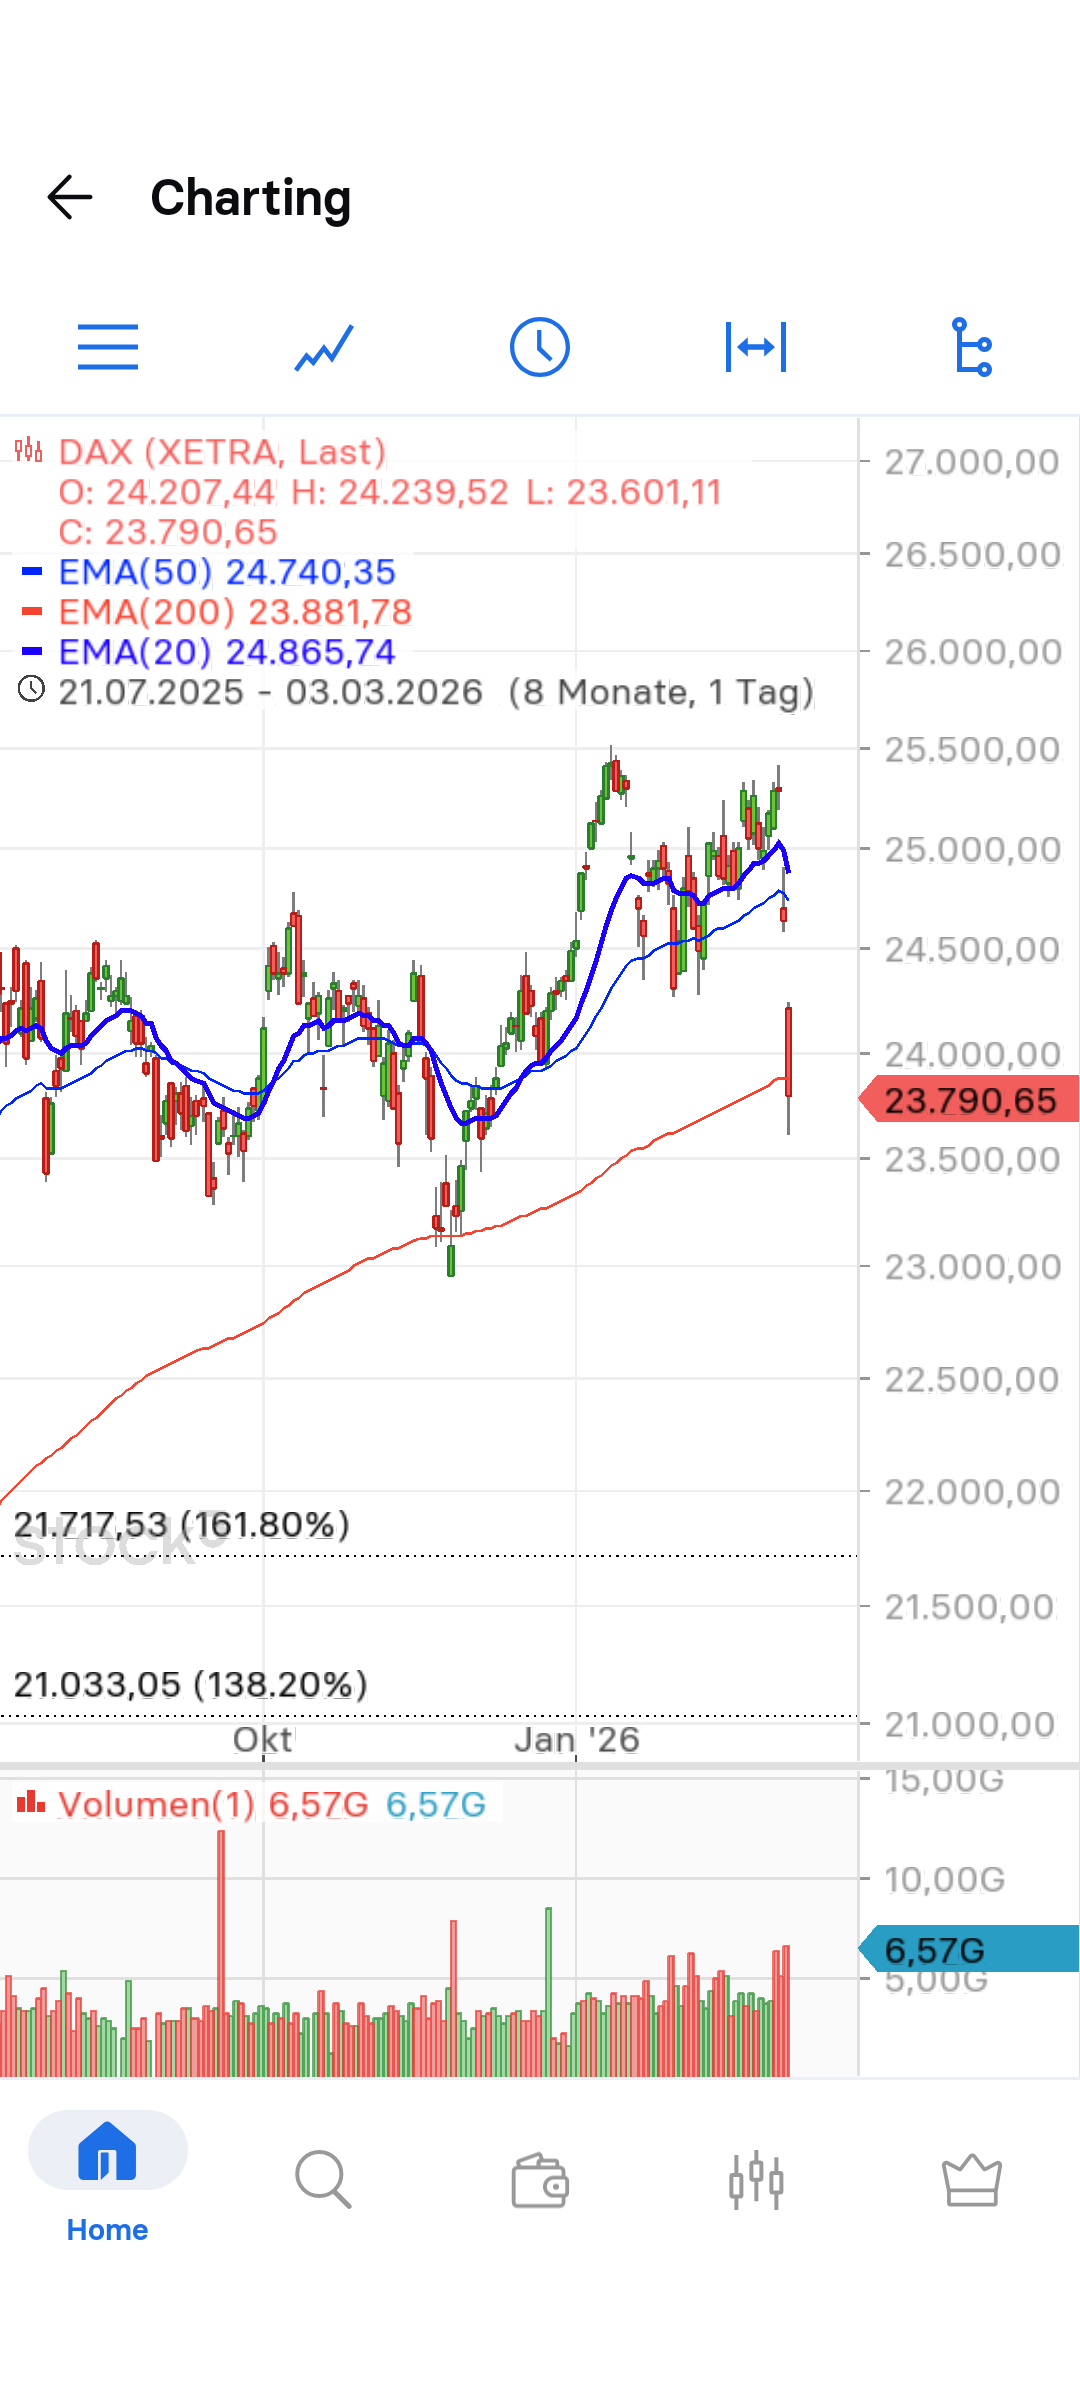Select the EMA(20) indicator label

(226, 652)
